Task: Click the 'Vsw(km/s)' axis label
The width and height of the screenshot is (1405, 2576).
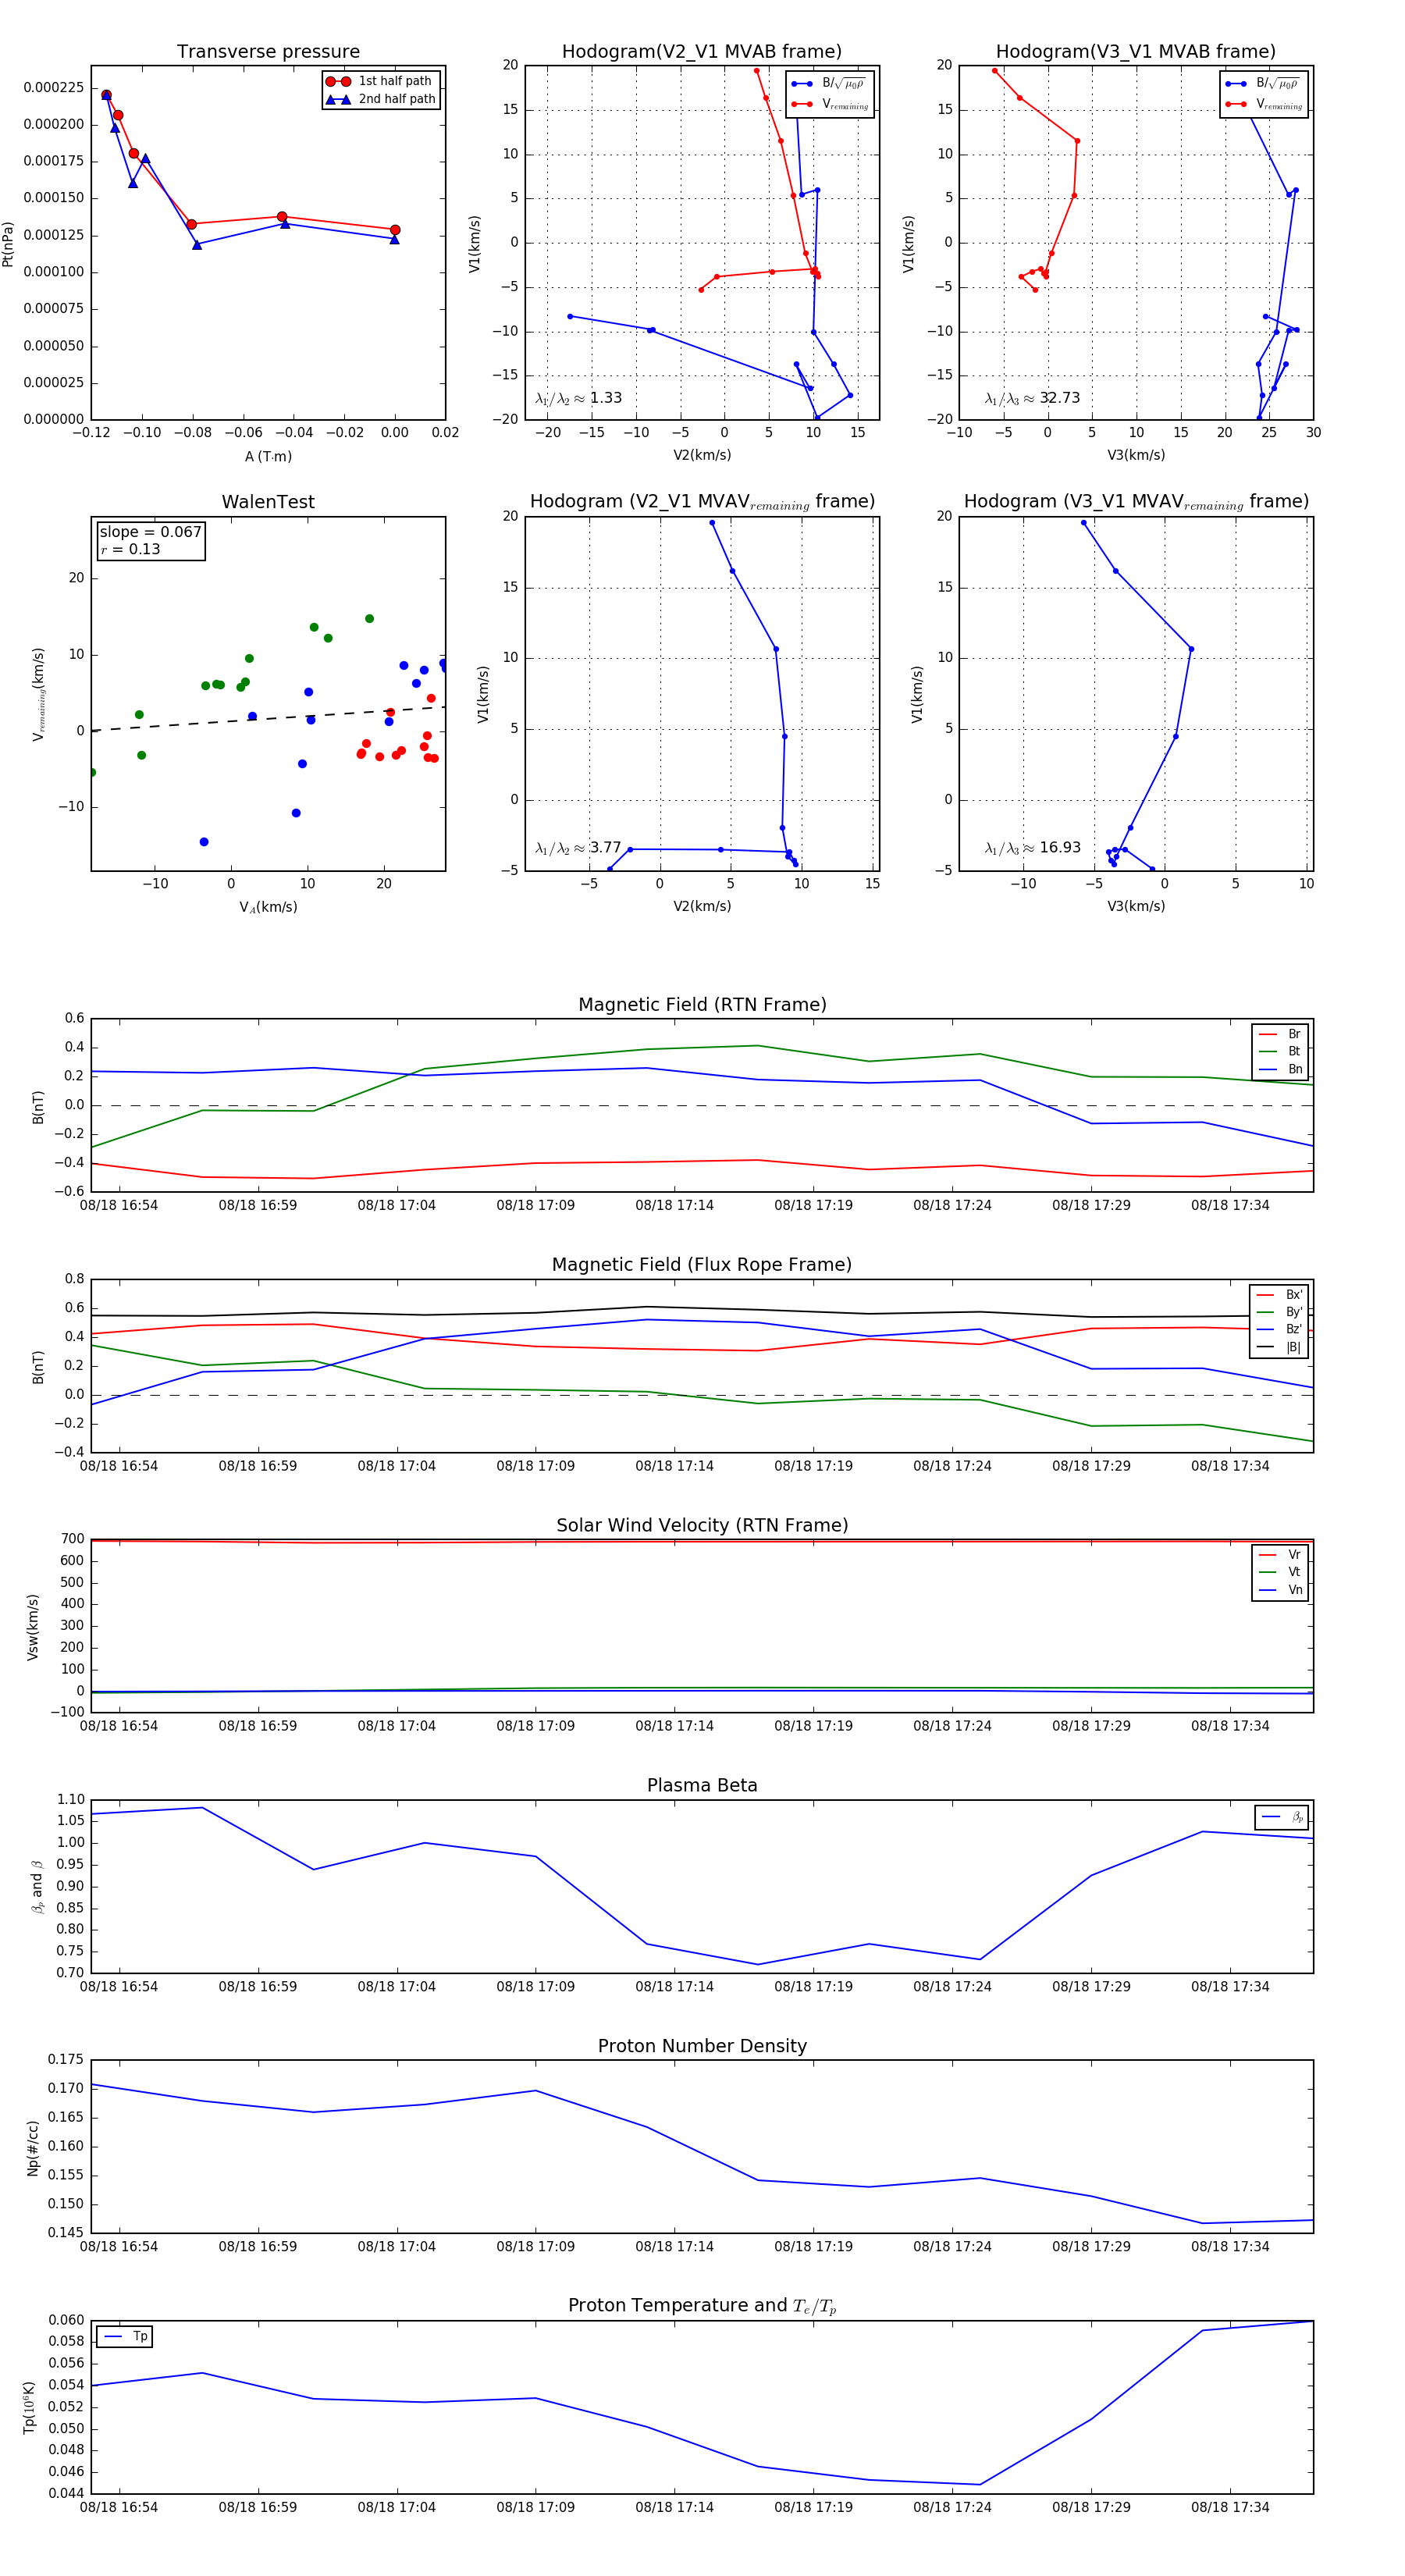Action: coord(33,1626)
